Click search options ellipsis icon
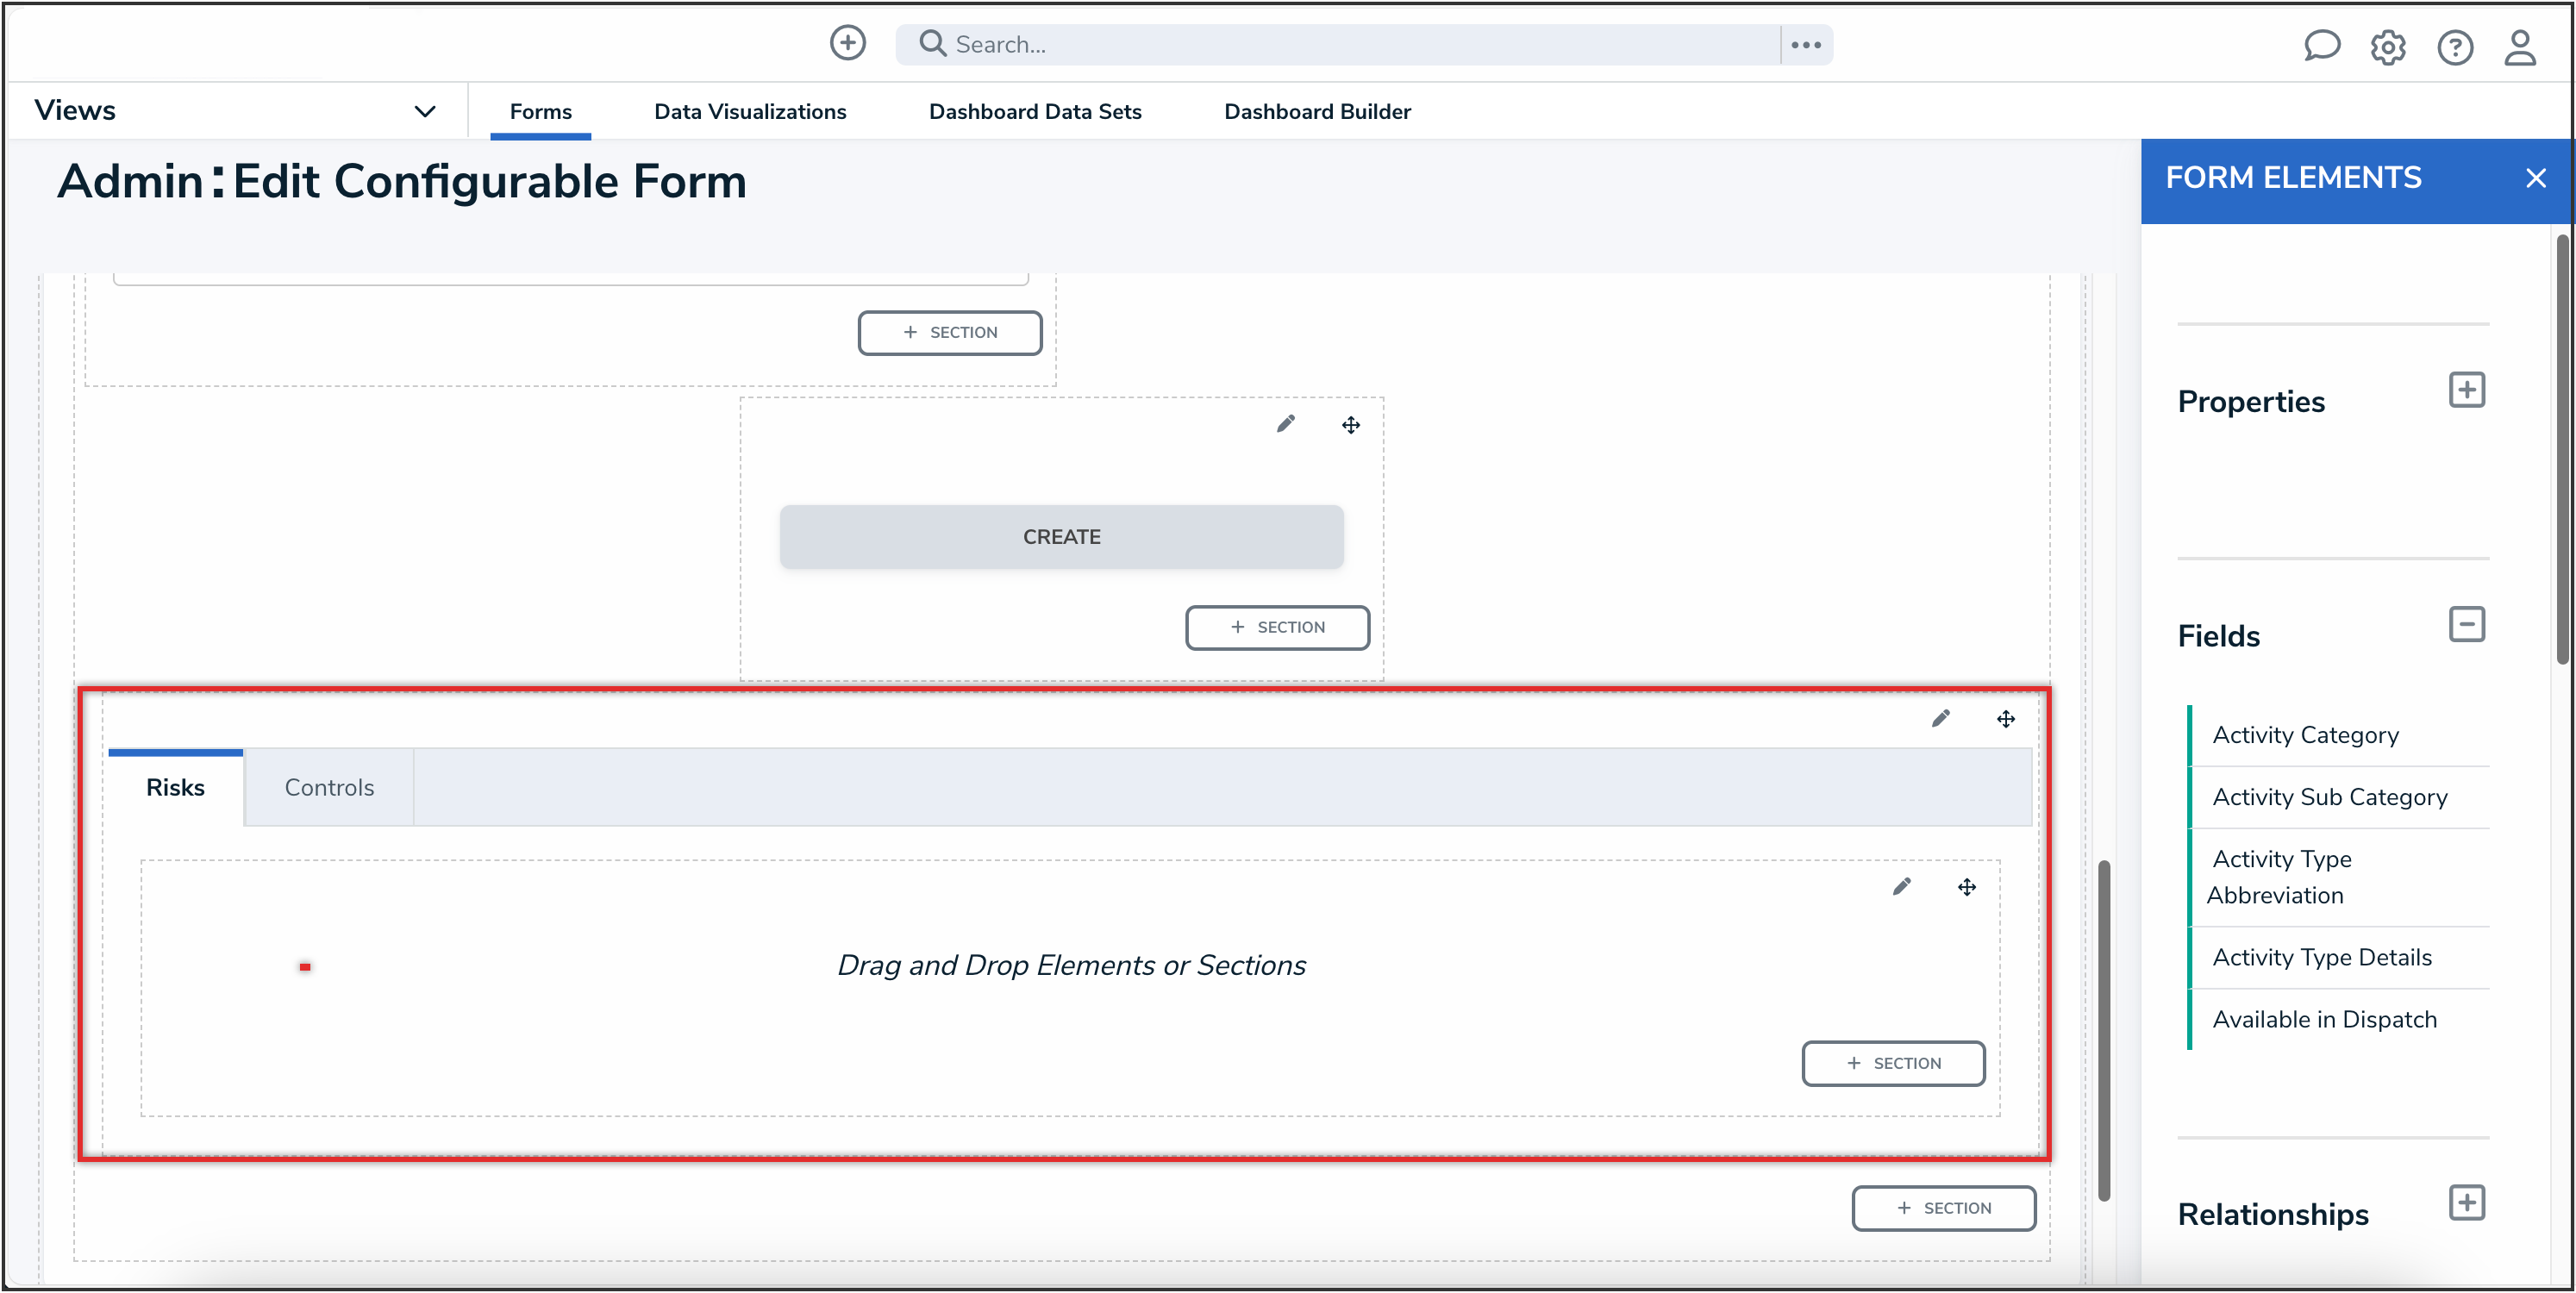This screenshot has height=1293, width=2576. 1806,45
